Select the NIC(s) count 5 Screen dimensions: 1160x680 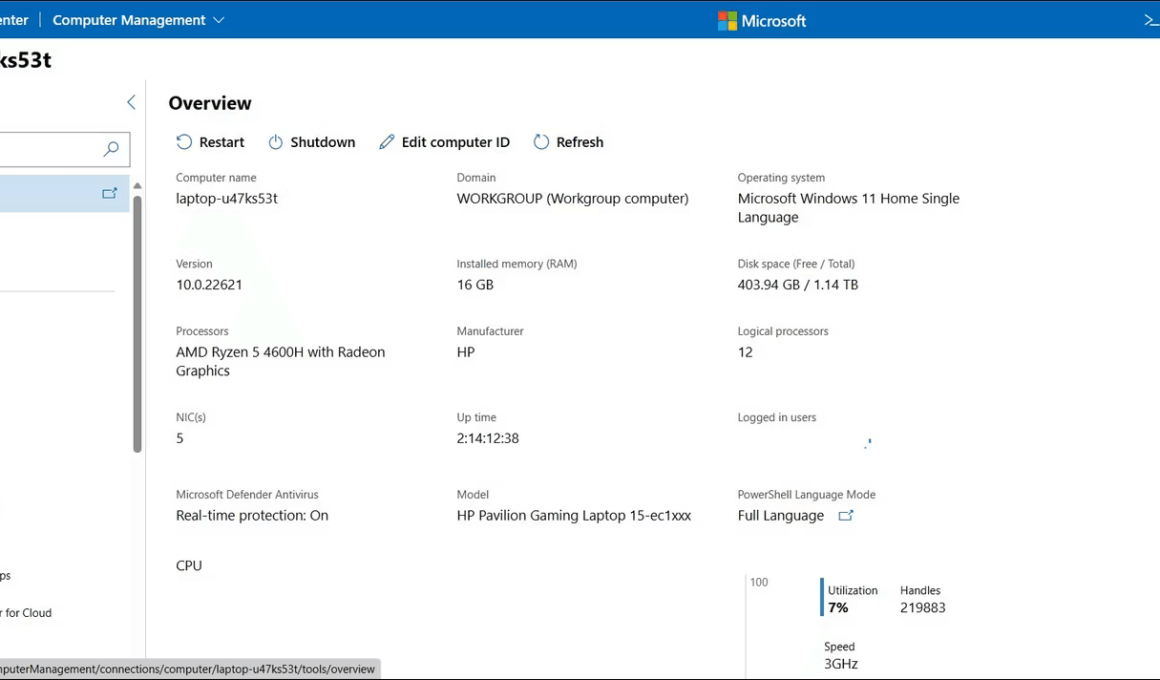180,438
